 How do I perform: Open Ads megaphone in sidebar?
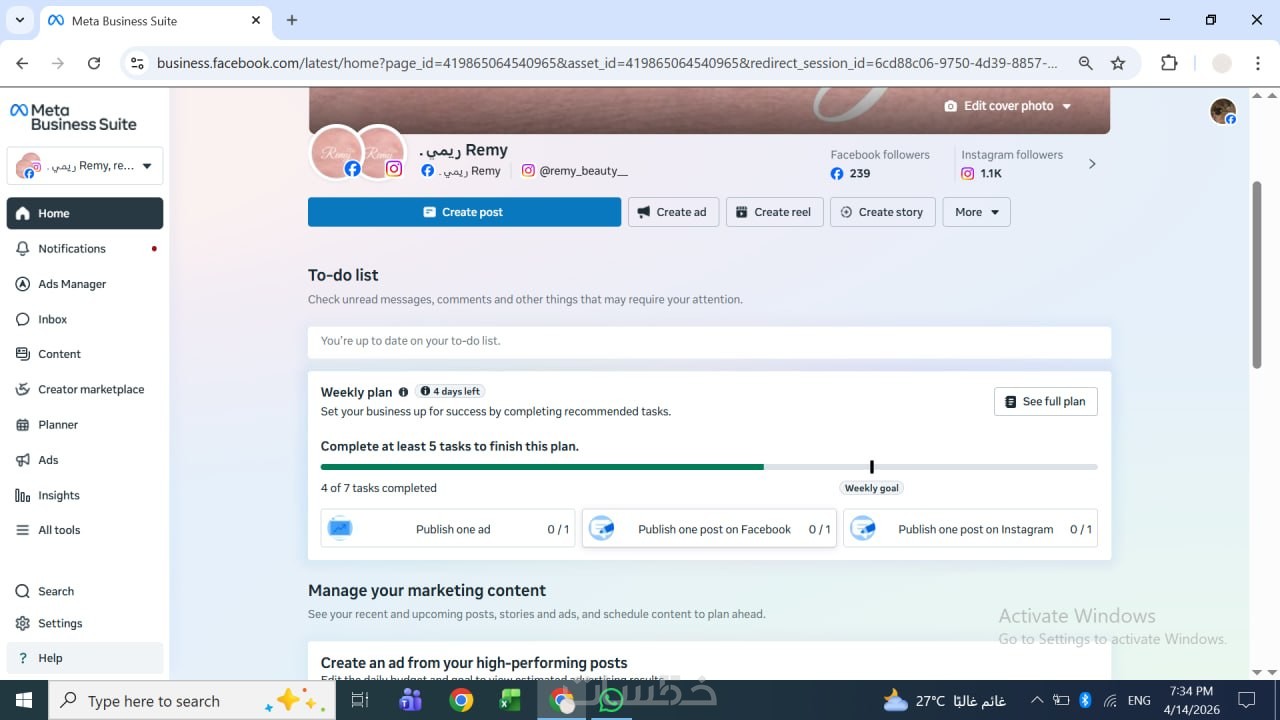(x=85, y=460)
